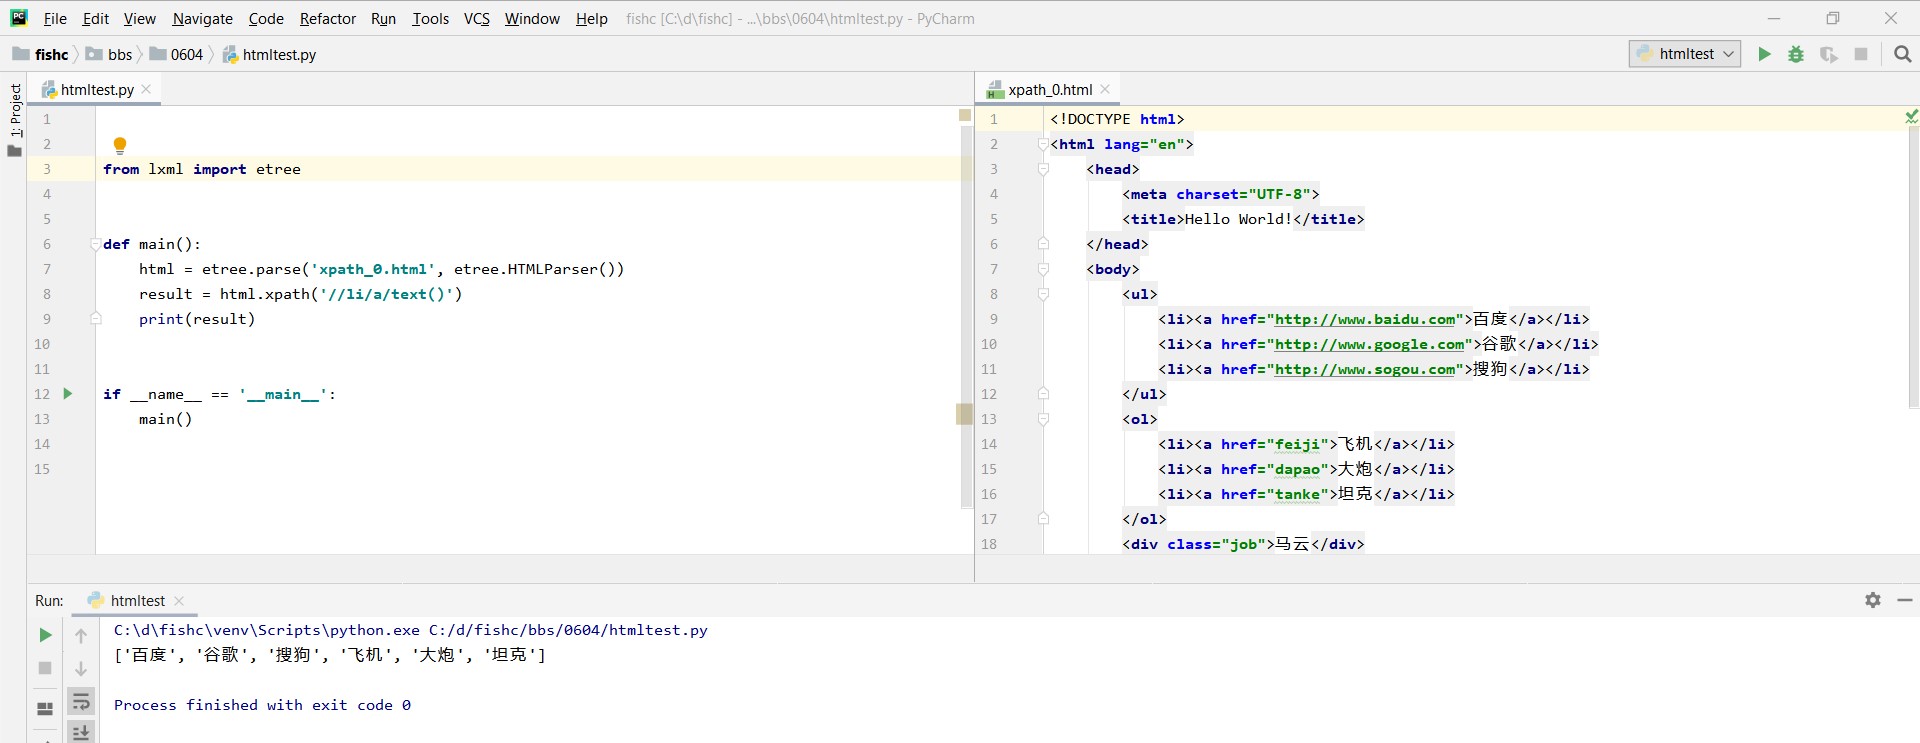Open the Window menu

pos(532,19)
